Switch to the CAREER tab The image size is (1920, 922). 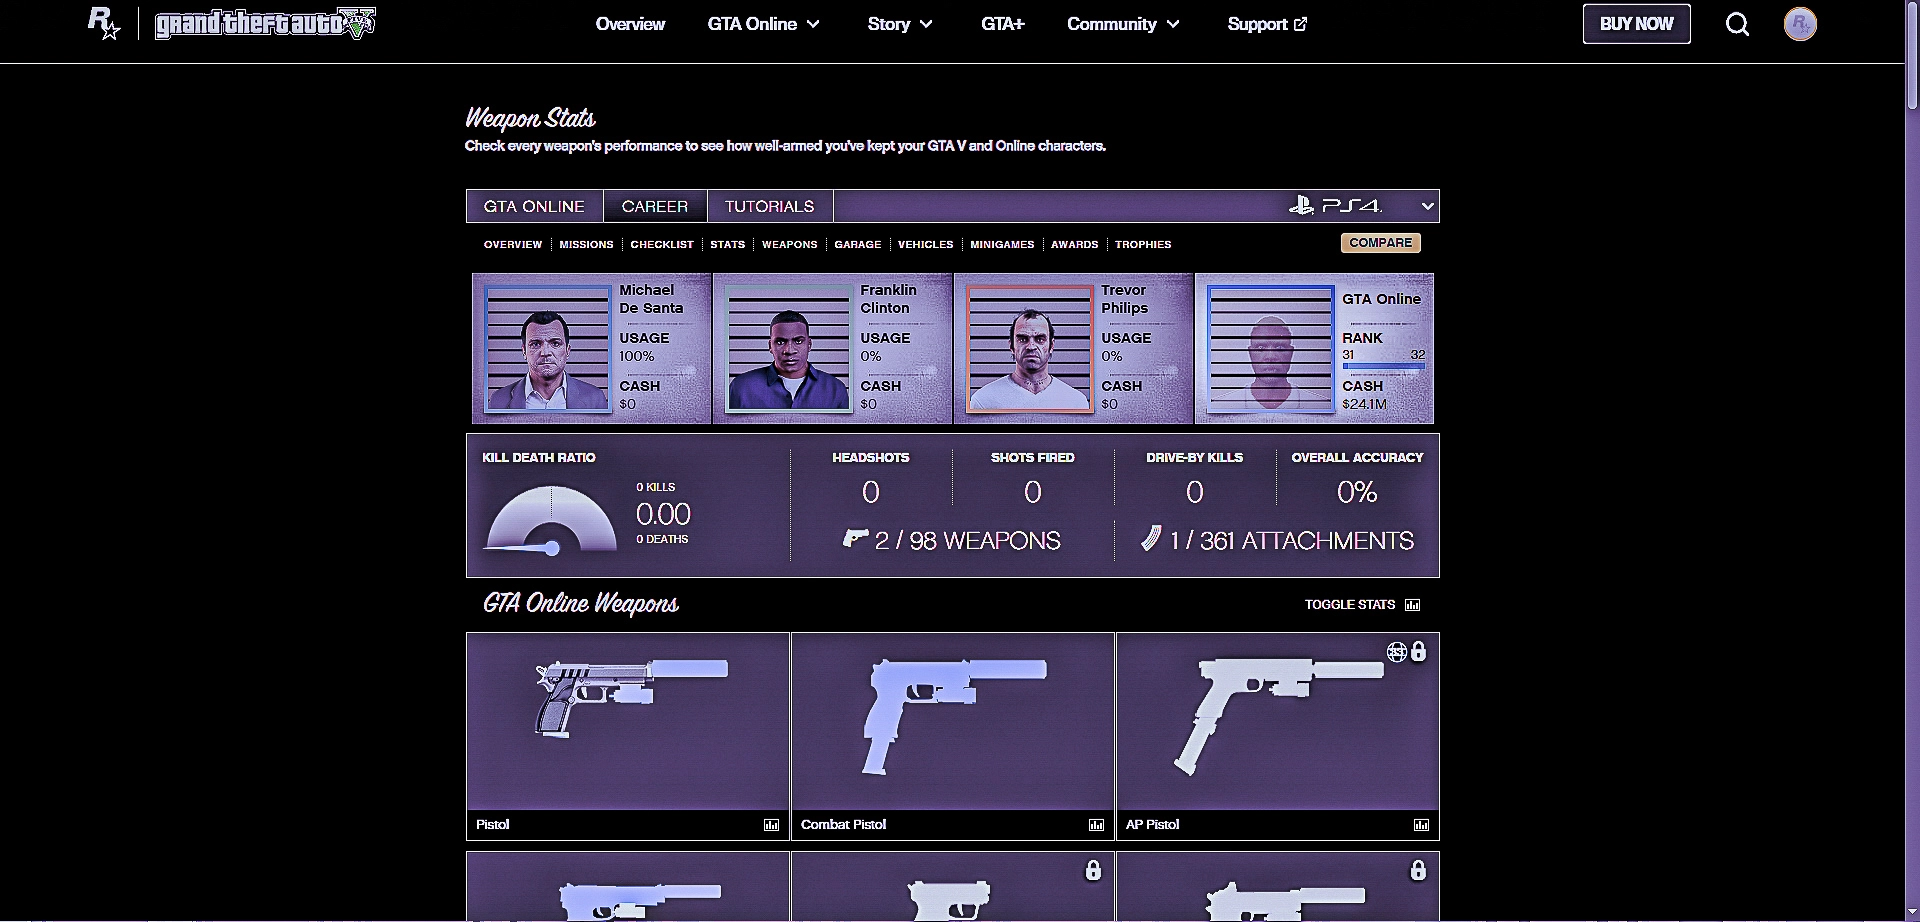pos(654,206)
